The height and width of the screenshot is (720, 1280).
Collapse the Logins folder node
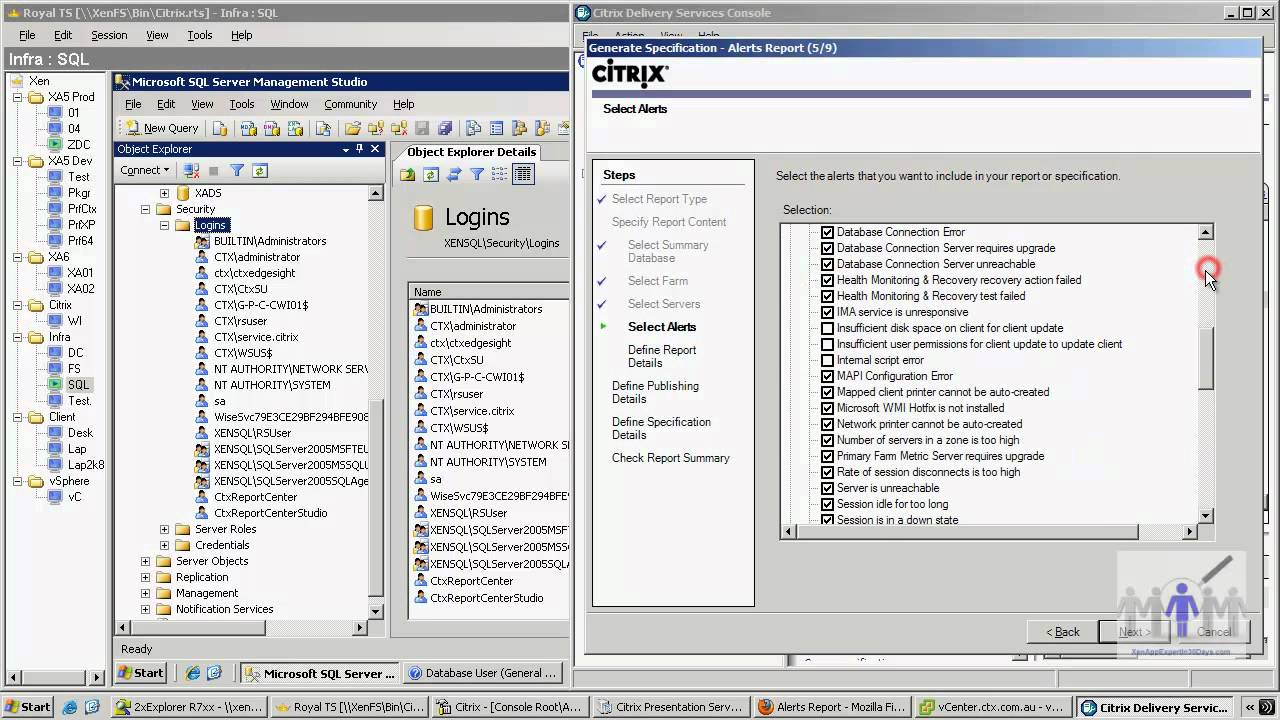pyautogui.click(x=165, y=225)
